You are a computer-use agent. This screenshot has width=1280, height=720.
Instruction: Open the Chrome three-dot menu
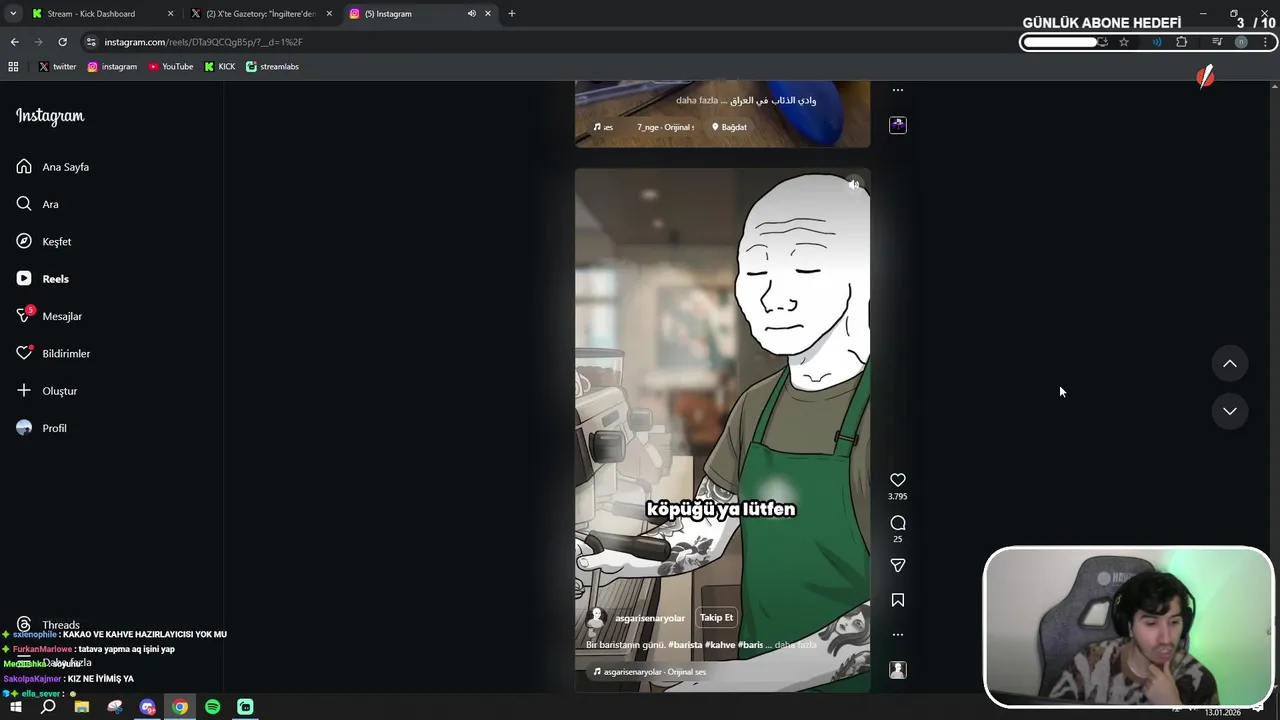click(1266, 42)
